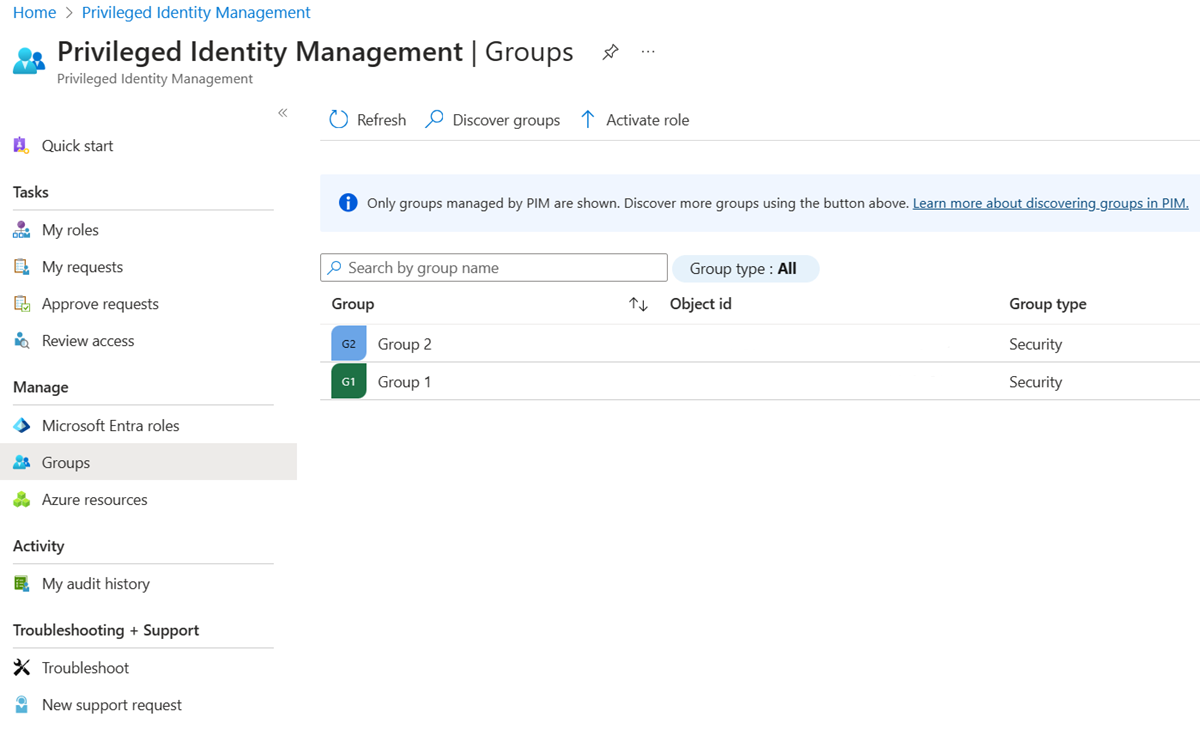Screen dimensions: 1200x754
Task: Go to Microsoft Entra roles
Action: 110,426
